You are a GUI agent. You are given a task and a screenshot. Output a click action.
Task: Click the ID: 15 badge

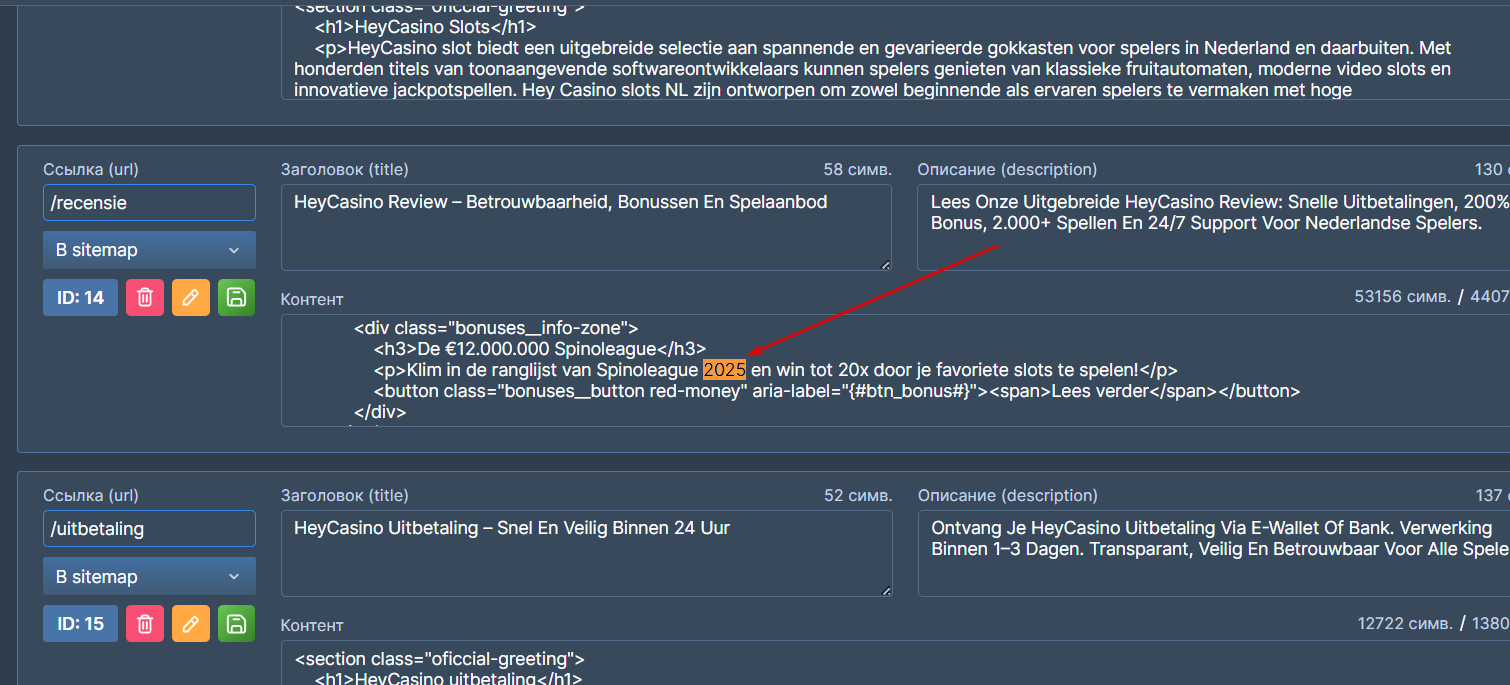click(80, 623)
